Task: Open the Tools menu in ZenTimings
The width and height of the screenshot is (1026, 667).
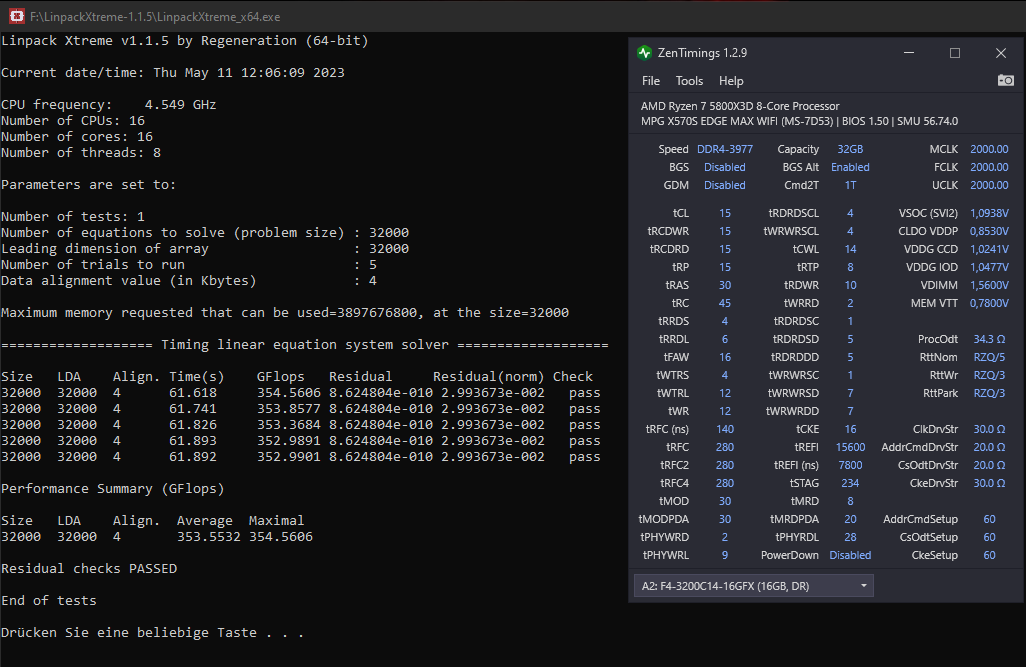Action: tap(689, 81)
